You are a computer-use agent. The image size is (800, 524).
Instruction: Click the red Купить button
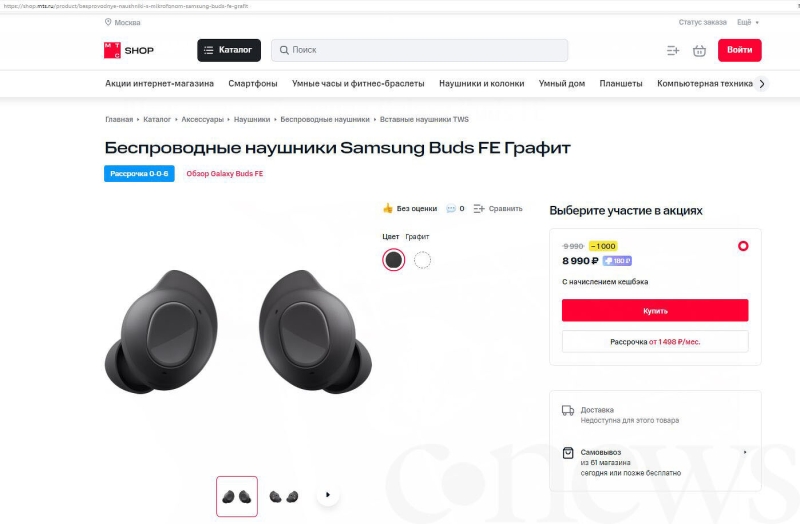655,310
